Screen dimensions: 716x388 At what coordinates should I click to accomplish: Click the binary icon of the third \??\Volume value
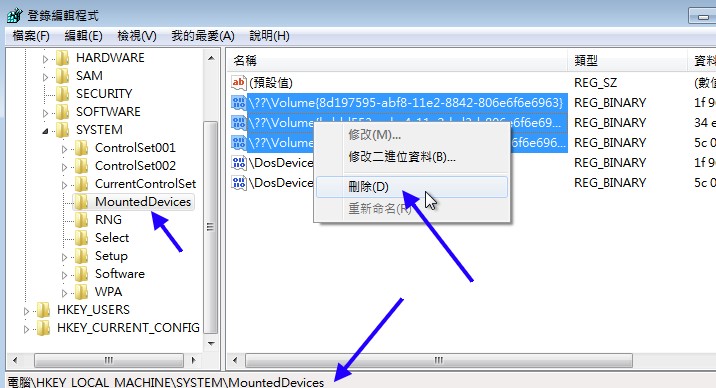(238, 143)
